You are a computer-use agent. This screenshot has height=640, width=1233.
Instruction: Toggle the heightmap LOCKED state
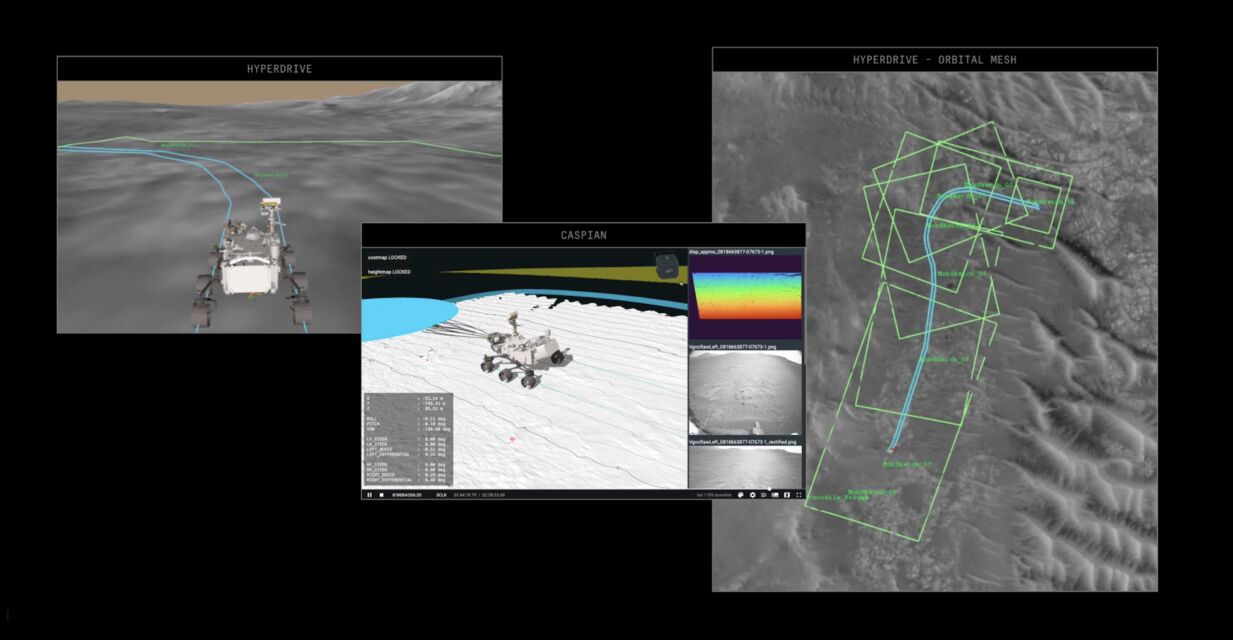[389, 272]
